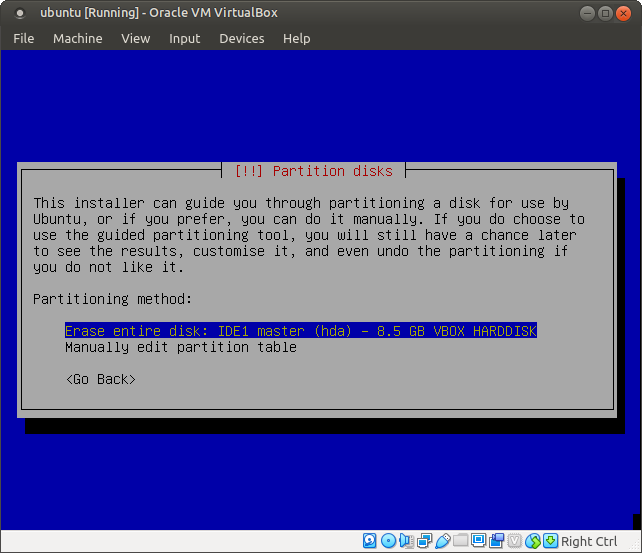Screen dimensions: 642x553
Task: Click the Go Back button
Action: click(101, 379)
